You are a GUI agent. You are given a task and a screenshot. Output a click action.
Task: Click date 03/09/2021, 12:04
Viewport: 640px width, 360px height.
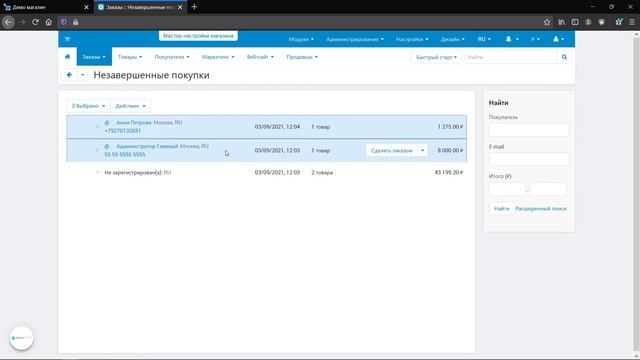pos(277,127)
